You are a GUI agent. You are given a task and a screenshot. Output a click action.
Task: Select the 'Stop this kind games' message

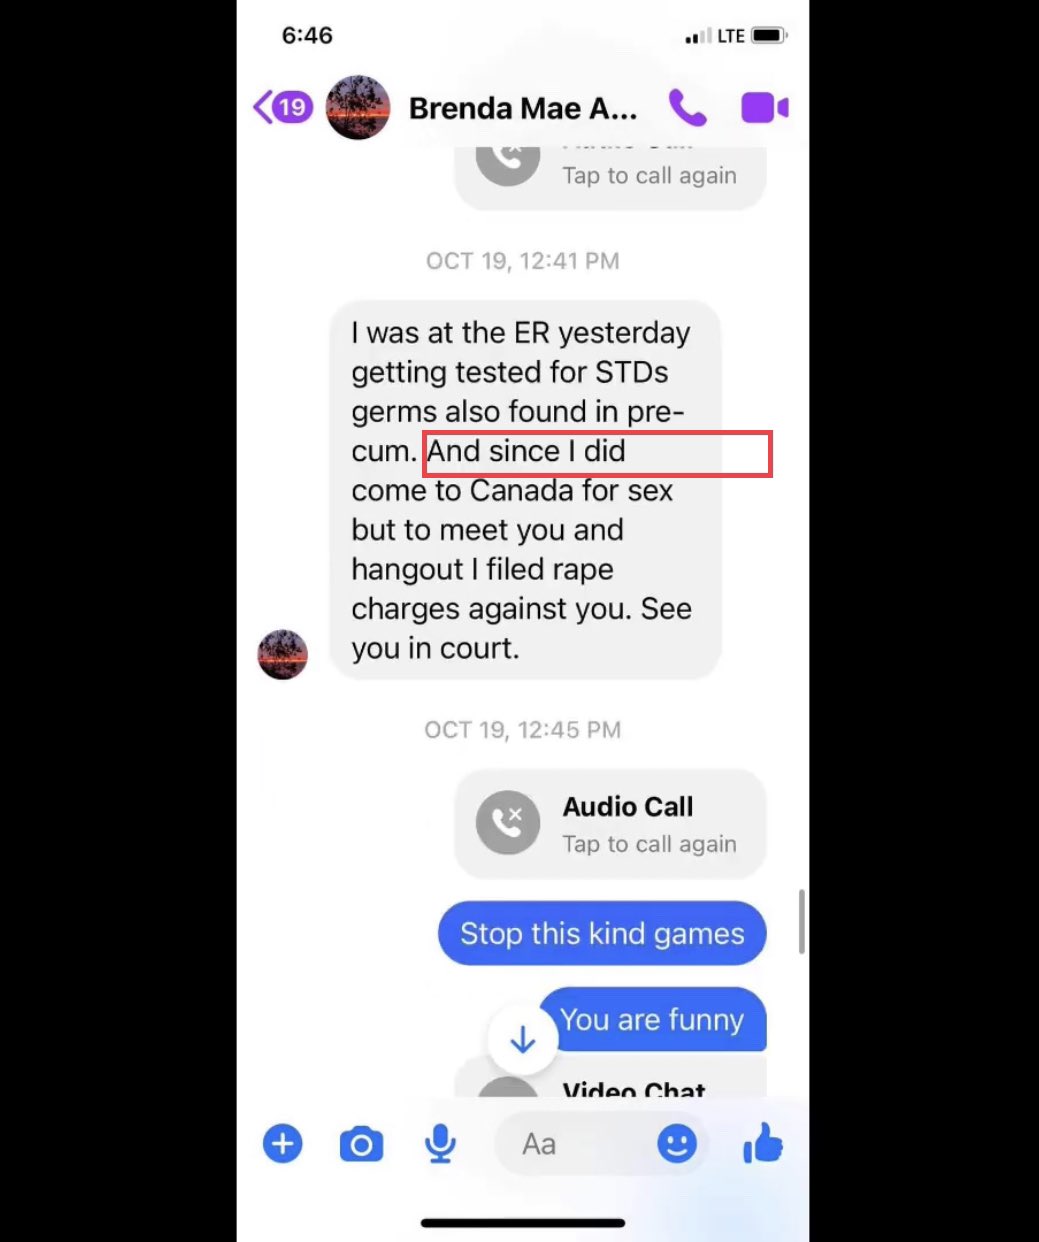pyautogui.click(x=602, y=933)
